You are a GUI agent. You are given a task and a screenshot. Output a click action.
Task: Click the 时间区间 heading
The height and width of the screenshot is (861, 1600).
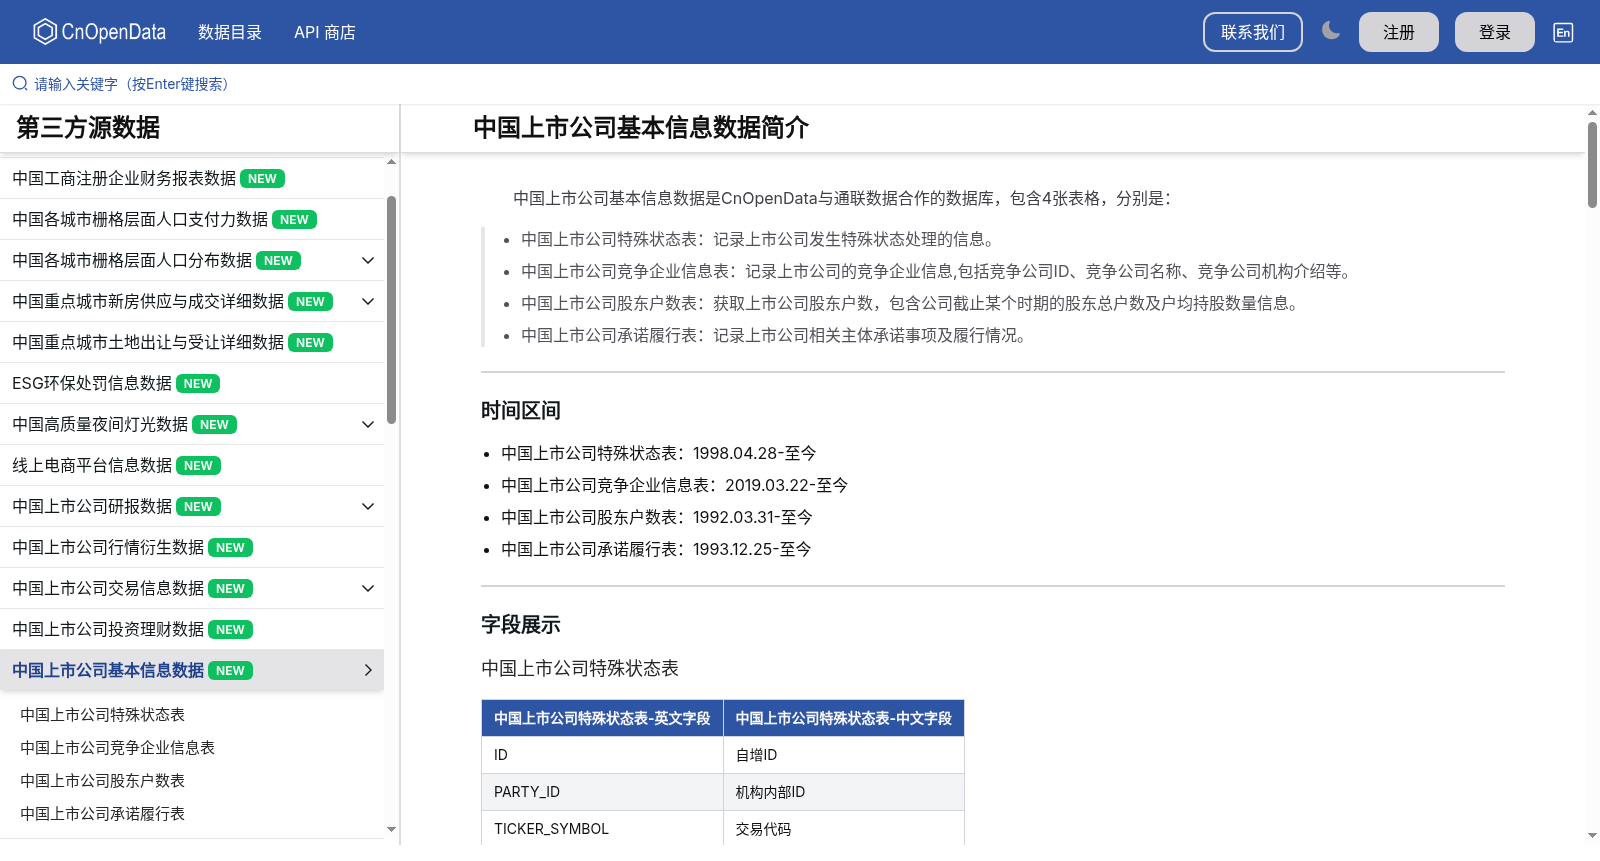(521, 410)
